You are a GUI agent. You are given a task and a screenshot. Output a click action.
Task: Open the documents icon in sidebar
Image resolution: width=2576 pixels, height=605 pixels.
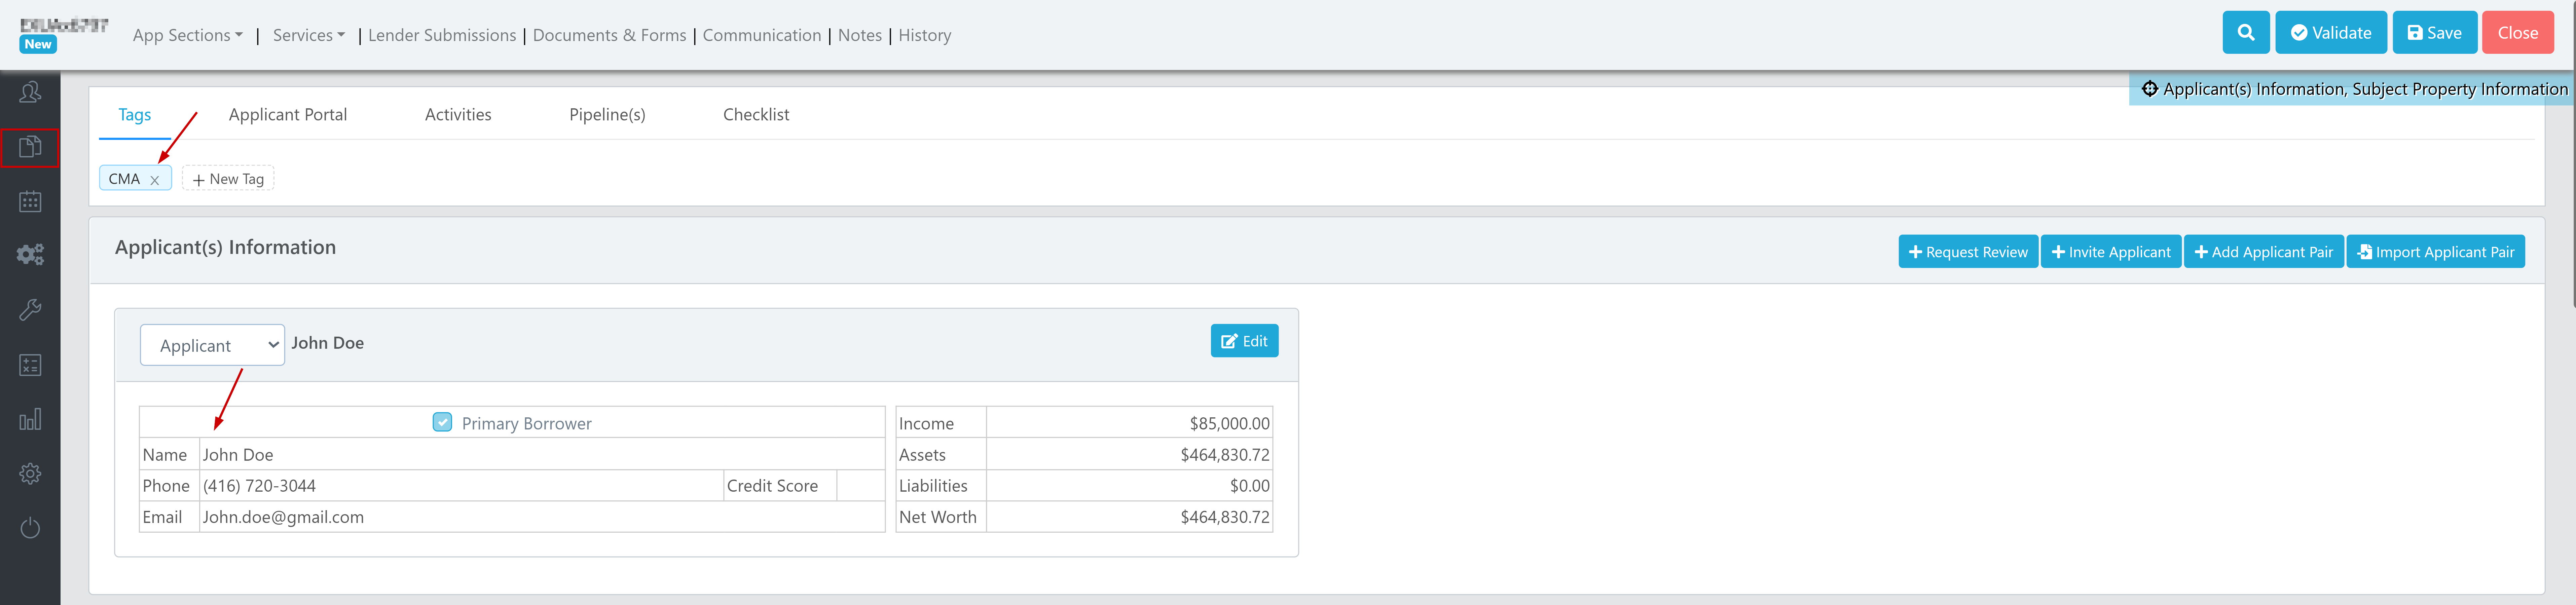30,147
